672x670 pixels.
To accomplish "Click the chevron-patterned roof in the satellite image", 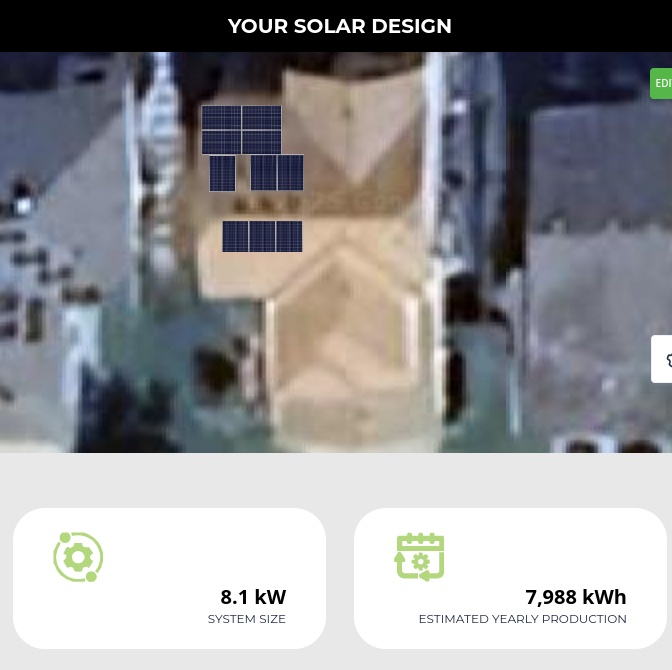I will click(345, 343).
